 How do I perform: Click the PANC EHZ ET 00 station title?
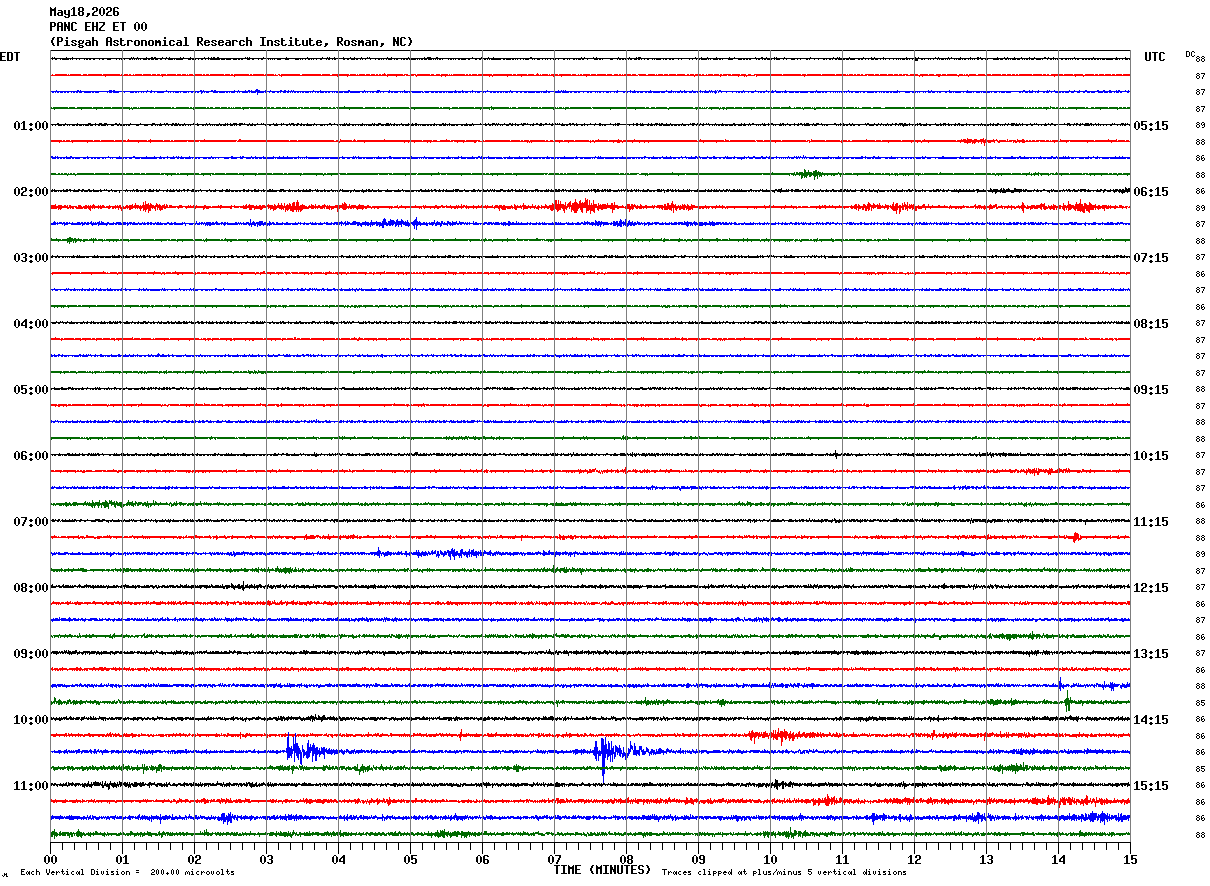click(98, 27)
